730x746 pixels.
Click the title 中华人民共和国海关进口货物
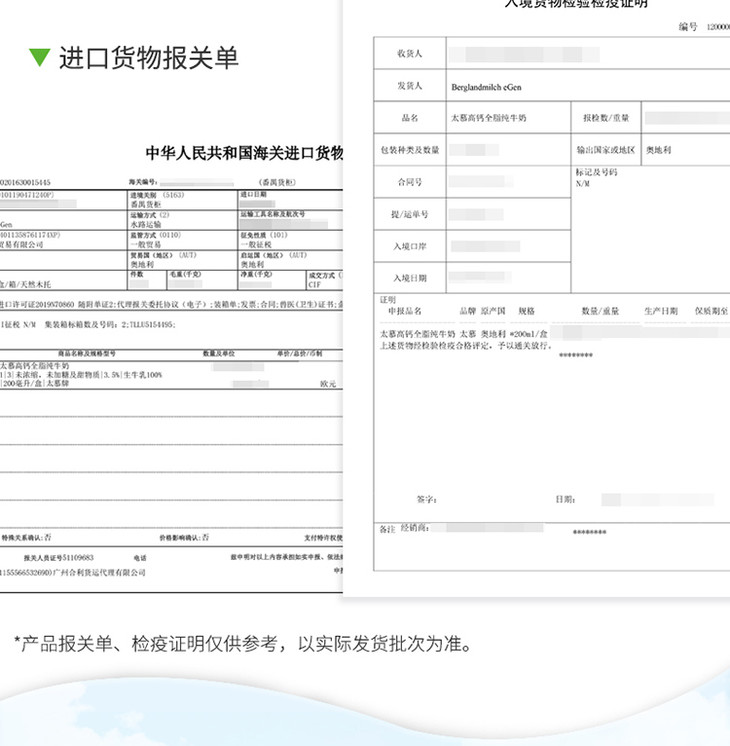click(244, 153)
